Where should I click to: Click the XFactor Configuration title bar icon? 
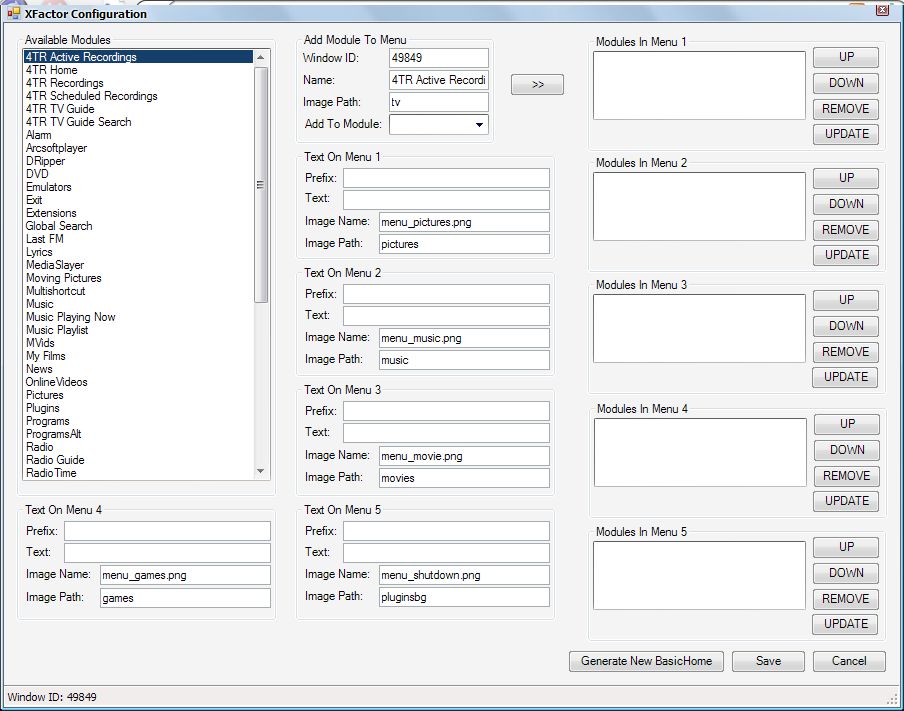click(14, 14)
